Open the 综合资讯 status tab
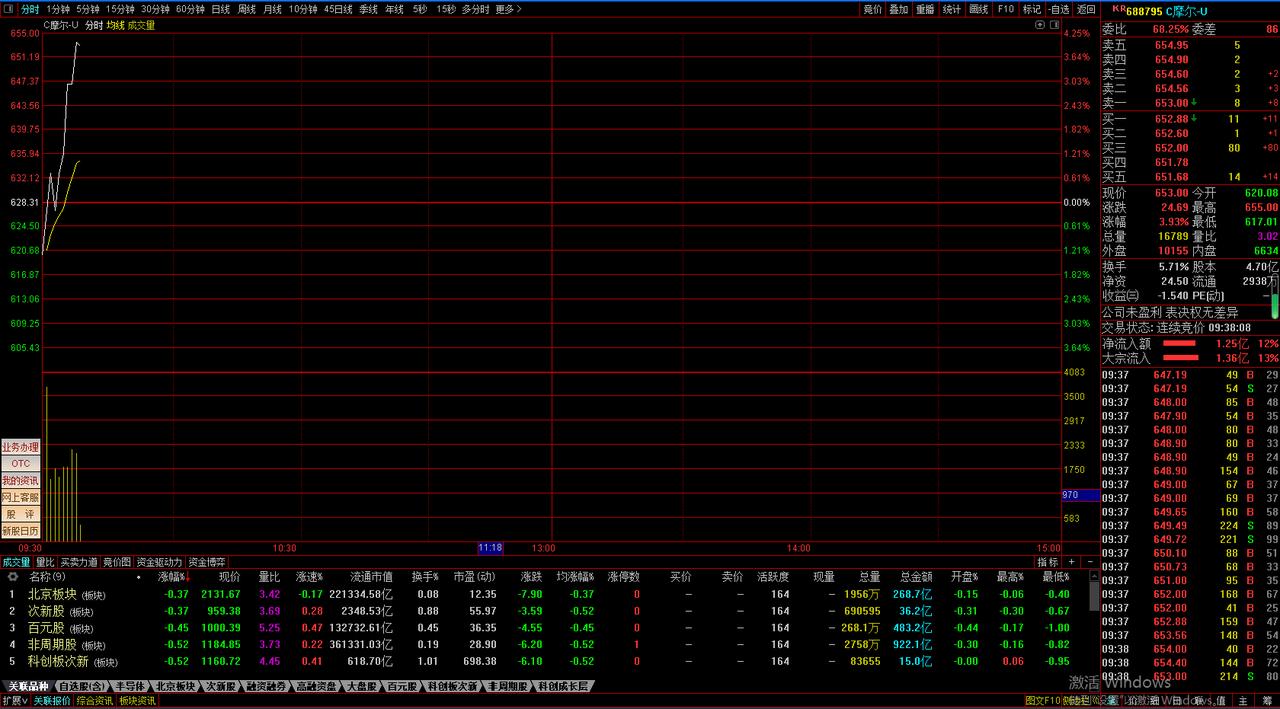Viewport: 1280px width, 709px height. tap(94, 701)
